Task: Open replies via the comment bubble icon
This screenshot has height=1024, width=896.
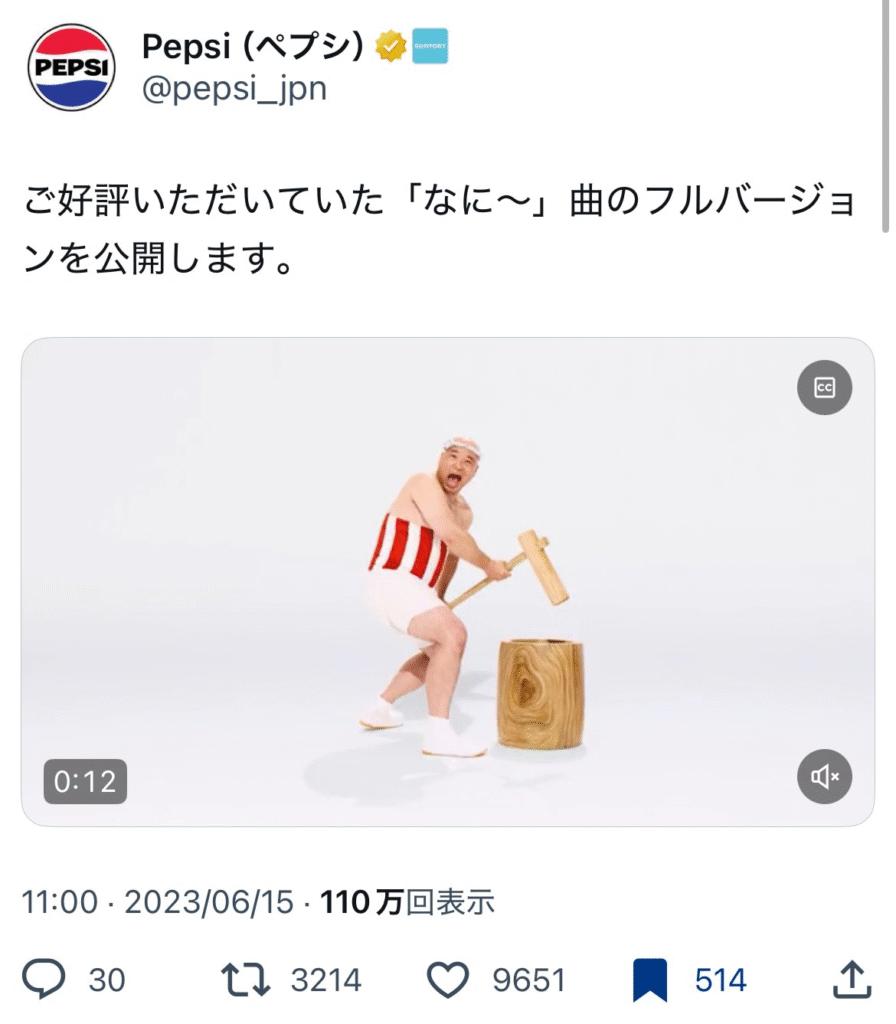Action: pyautogui.click(x=43, y=979)
